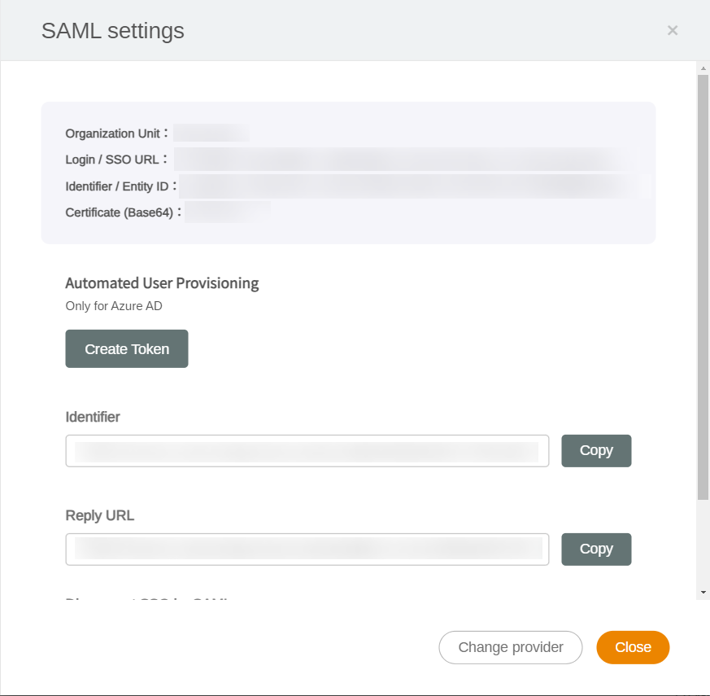Click inside the Identifier text field
The image size is (710, 696).
coord(307,451)
